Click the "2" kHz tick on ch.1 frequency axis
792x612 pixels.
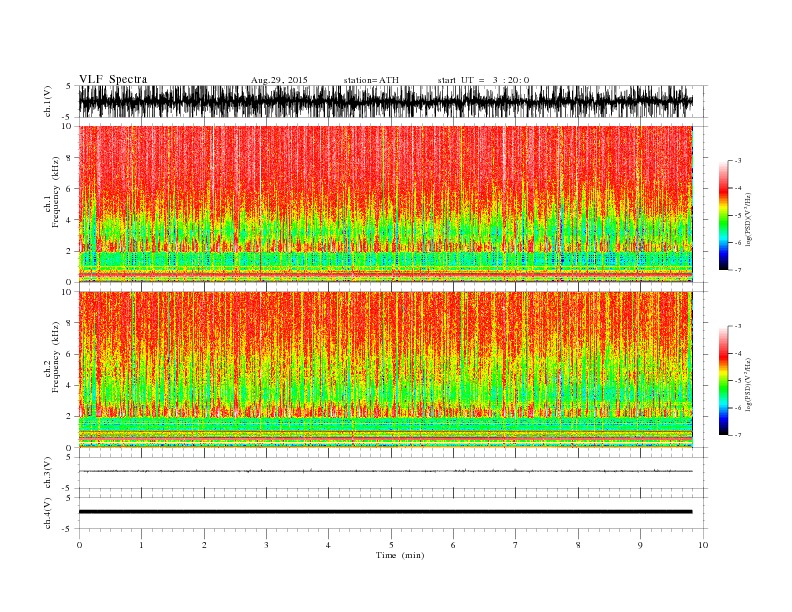pyautogui.click(x=69, y=251)
